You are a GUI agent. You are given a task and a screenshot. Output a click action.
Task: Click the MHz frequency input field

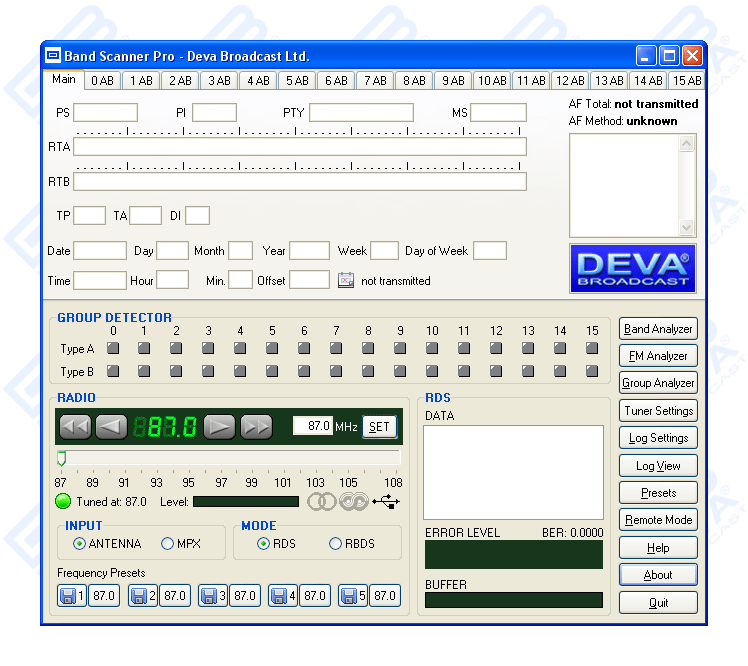[x=312, y=426]
